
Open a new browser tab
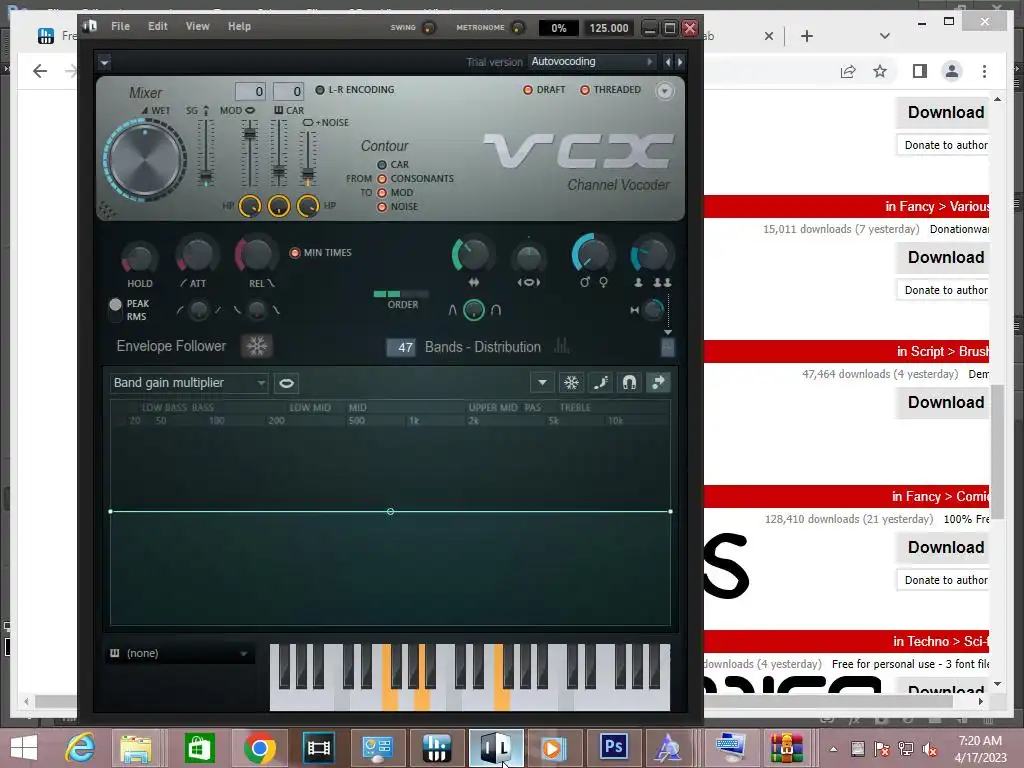click(x=807, y=36)
